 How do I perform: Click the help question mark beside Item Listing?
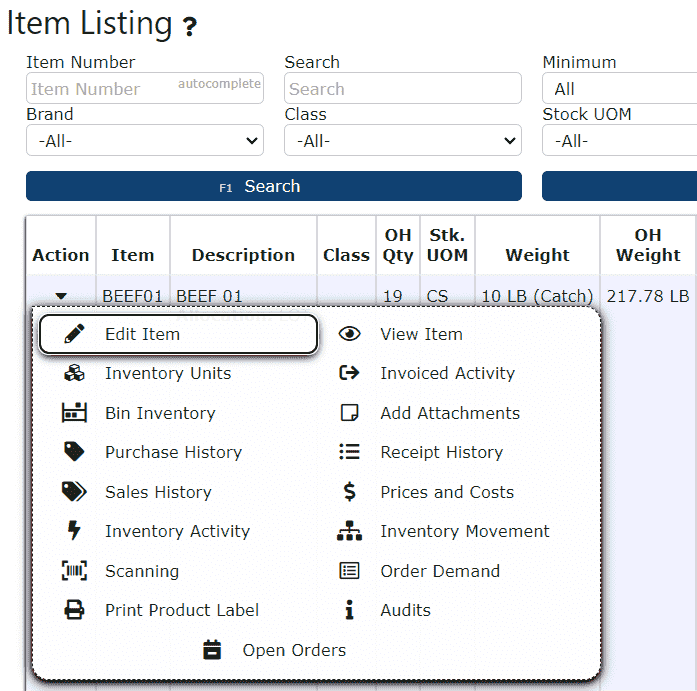189,27
